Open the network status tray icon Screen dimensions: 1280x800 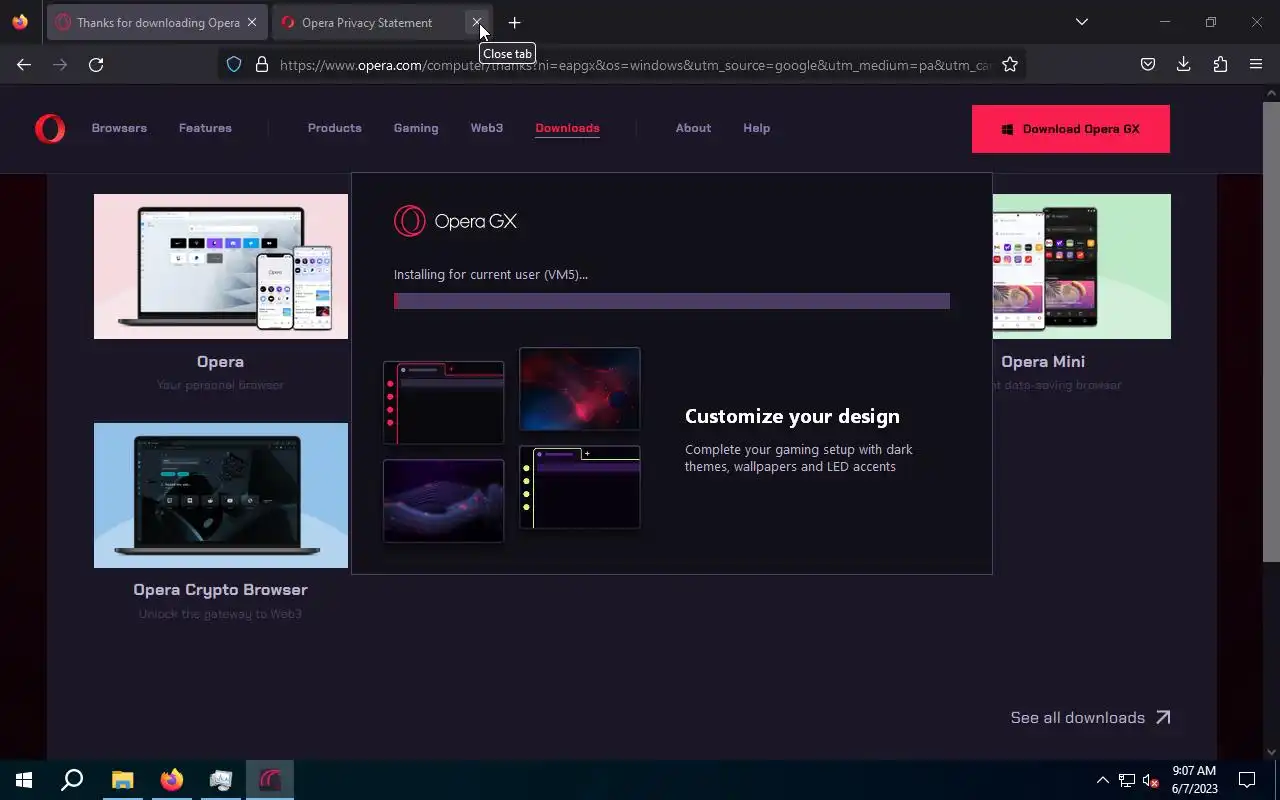pyautogui.click(x=1127, y=780)
